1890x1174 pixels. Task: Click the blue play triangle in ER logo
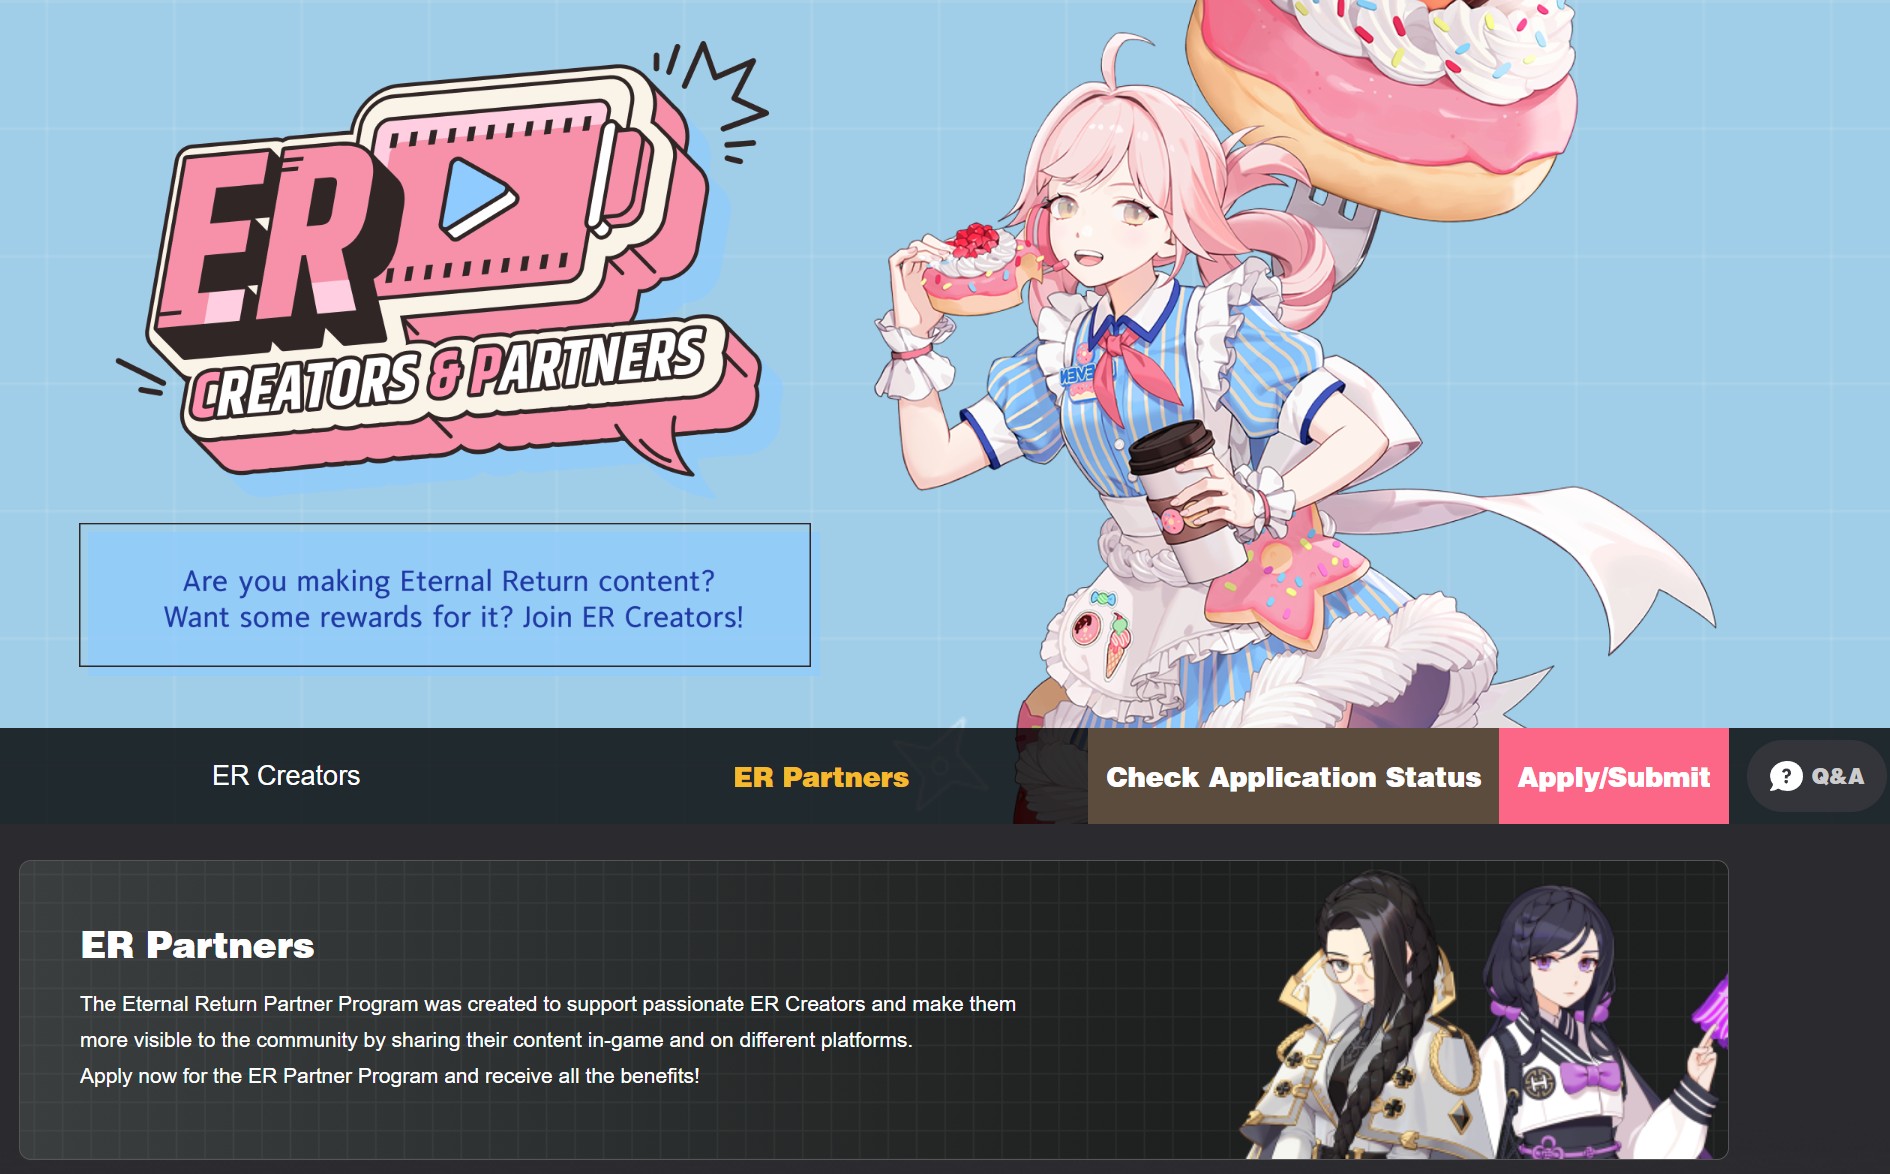[478, 197]
